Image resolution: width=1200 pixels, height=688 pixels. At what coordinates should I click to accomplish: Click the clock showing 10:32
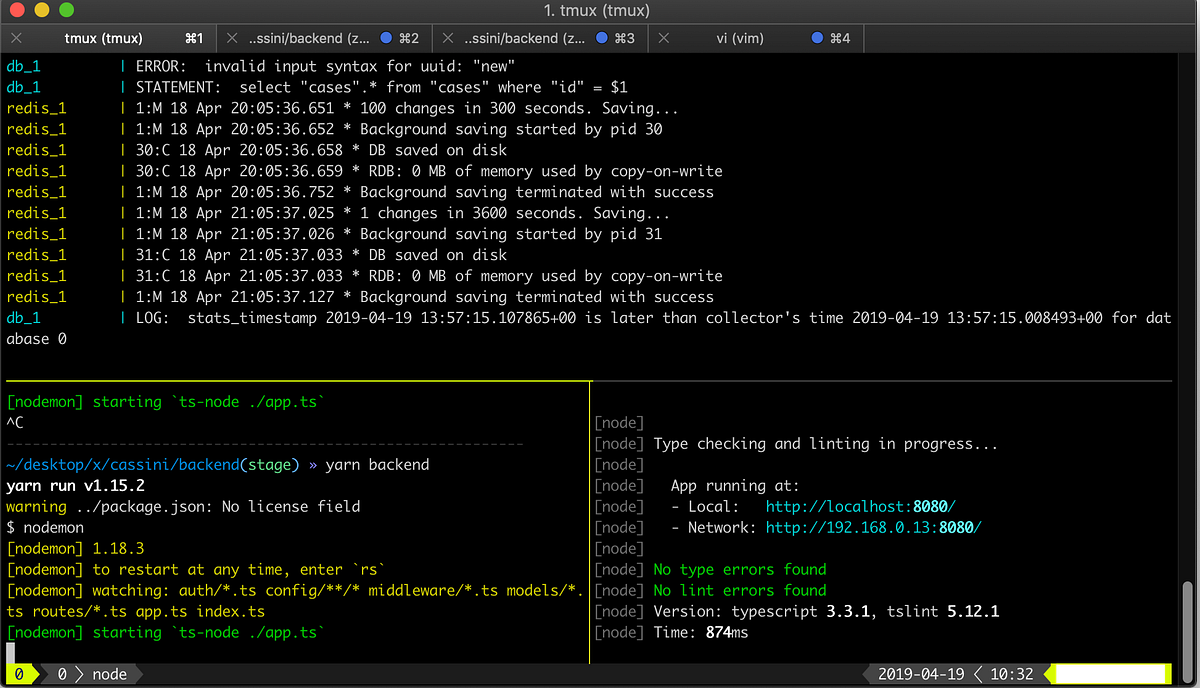[x=1010, y=673]
